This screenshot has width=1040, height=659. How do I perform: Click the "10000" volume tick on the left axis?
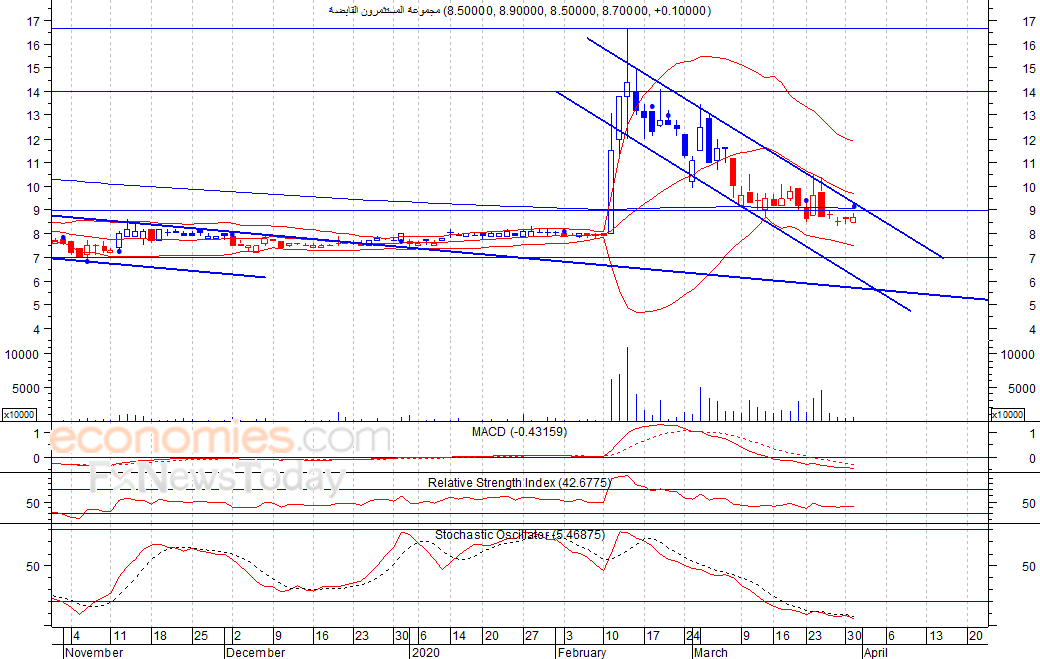click(23, 355)
